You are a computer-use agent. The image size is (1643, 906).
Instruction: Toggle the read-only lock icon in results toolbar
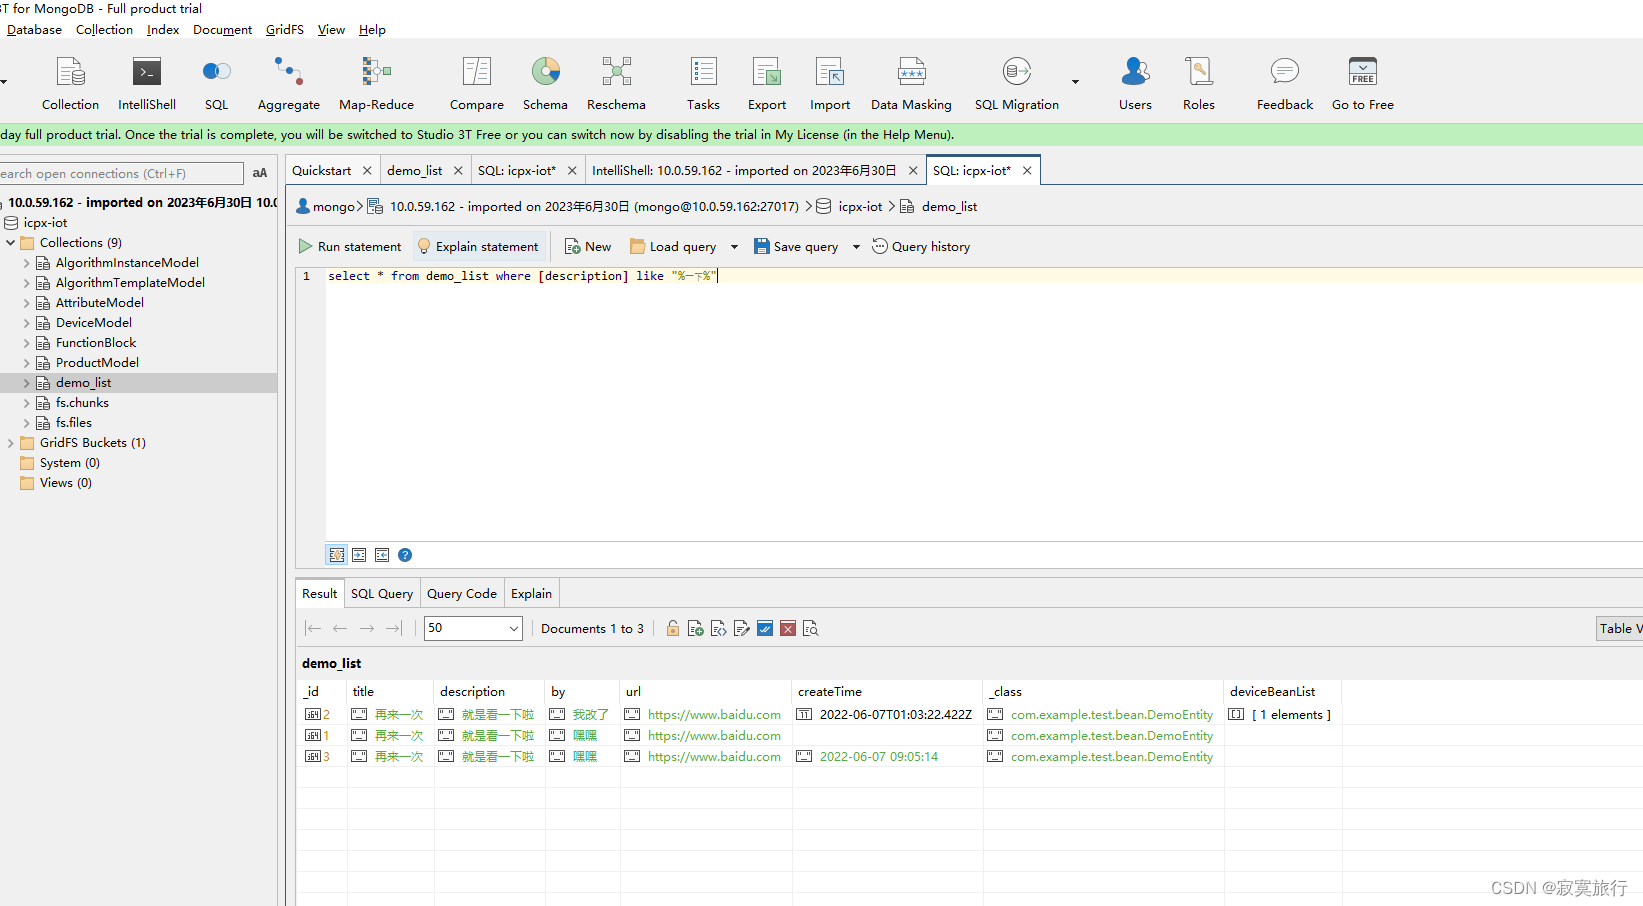(x=673, y=628)
